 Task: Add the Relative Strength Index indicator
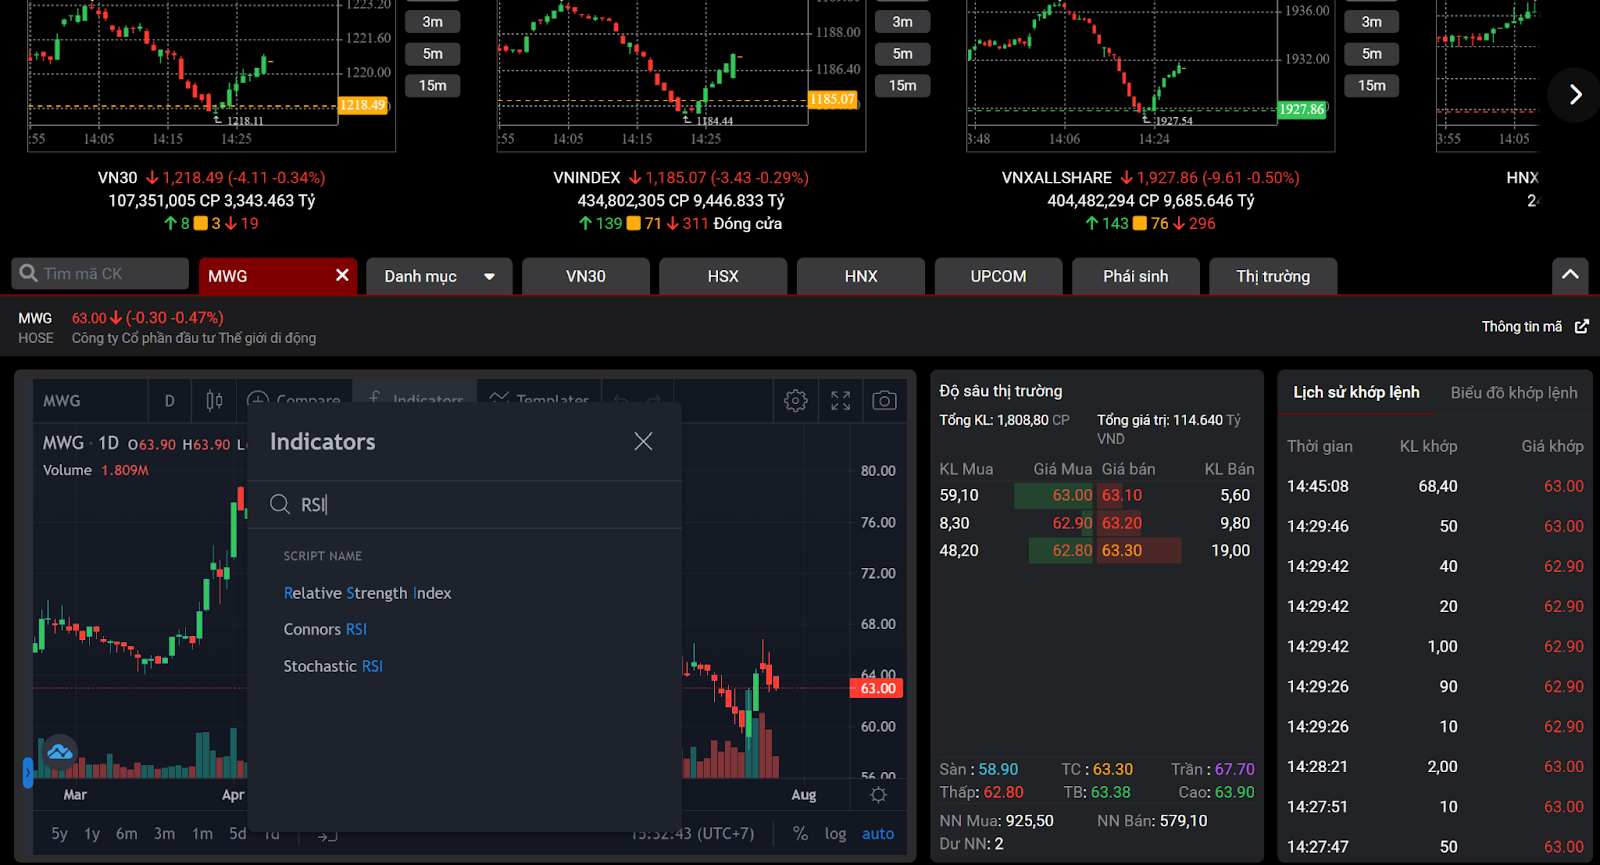click(367, 593)
